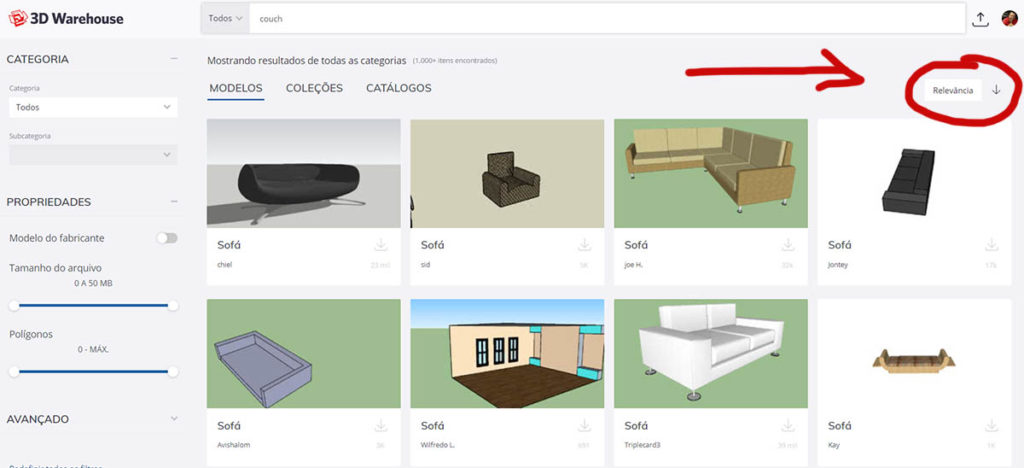The height and width of the screenshot is (468, 1024).
Task: Download the Sofá model by sid
Action: click(x=584, y=245)
